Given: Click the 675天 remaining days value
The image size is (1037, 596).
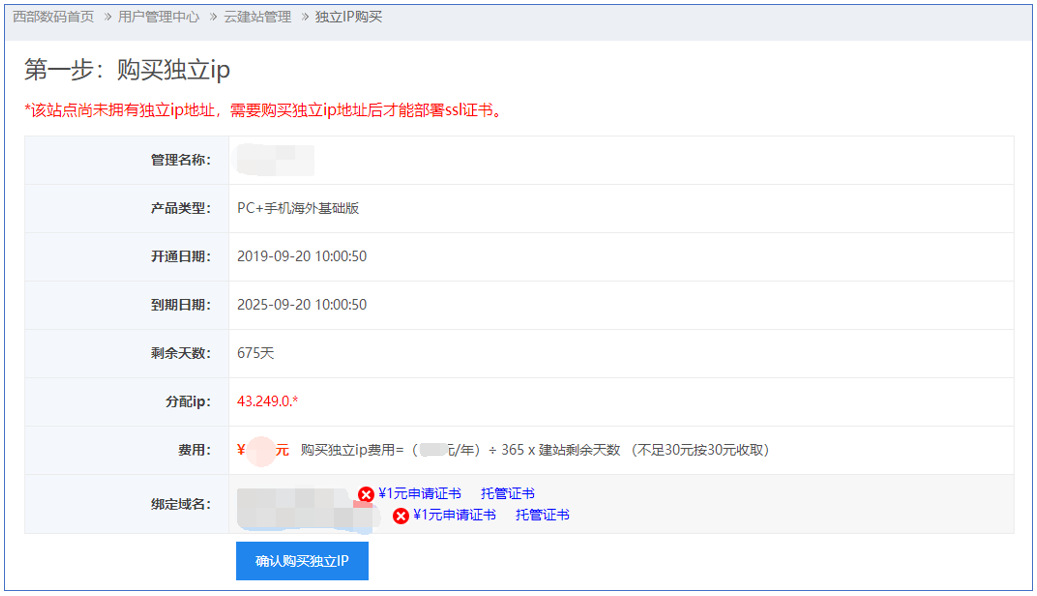Looking at the screenshot, I should pyautogui.click(x=255, y=353).
